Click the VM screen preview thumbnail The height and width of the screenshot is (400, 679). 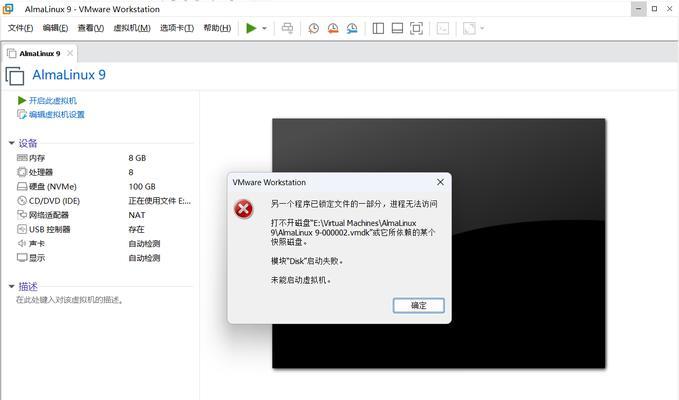click(439, 243)
